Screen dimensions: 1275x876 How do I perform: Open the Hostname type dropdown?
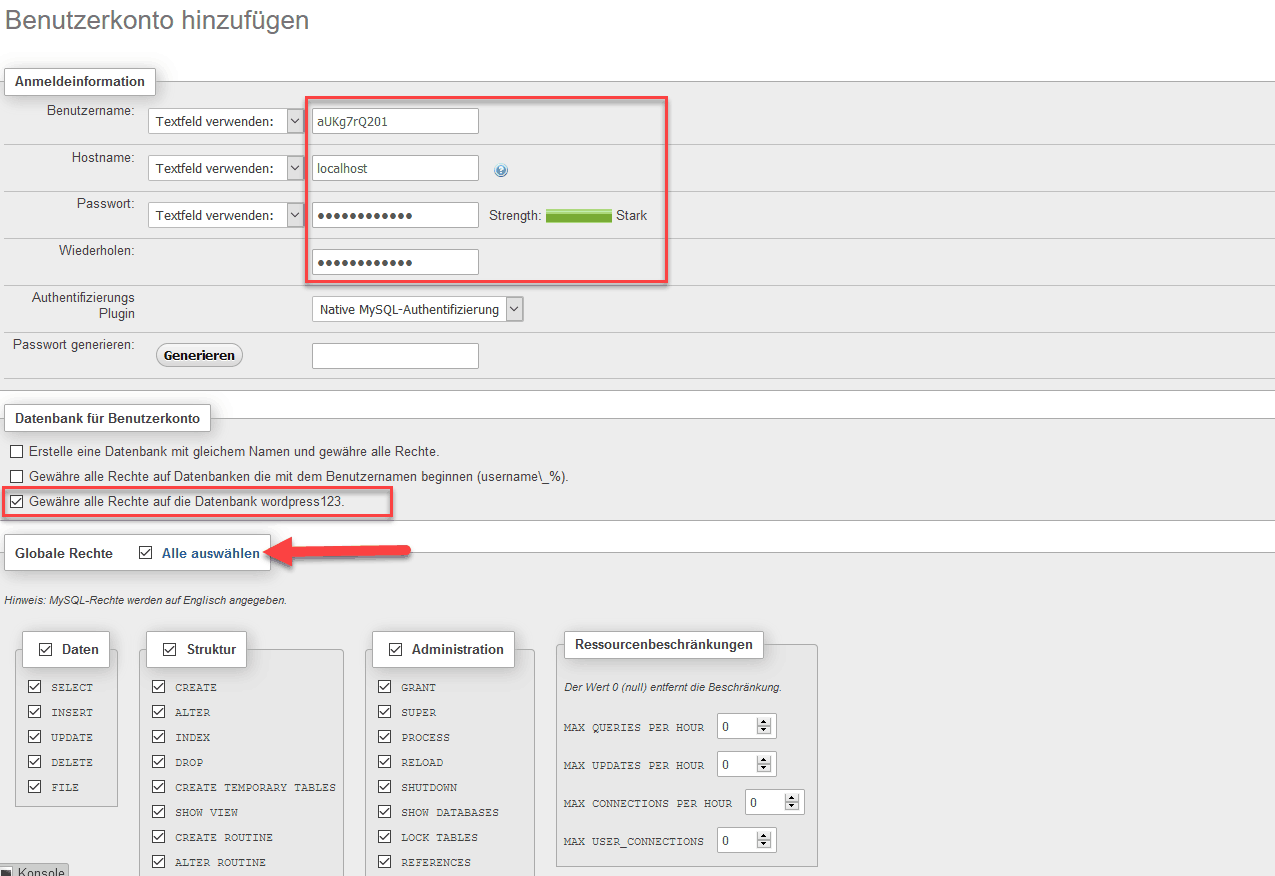pos(225,169)
